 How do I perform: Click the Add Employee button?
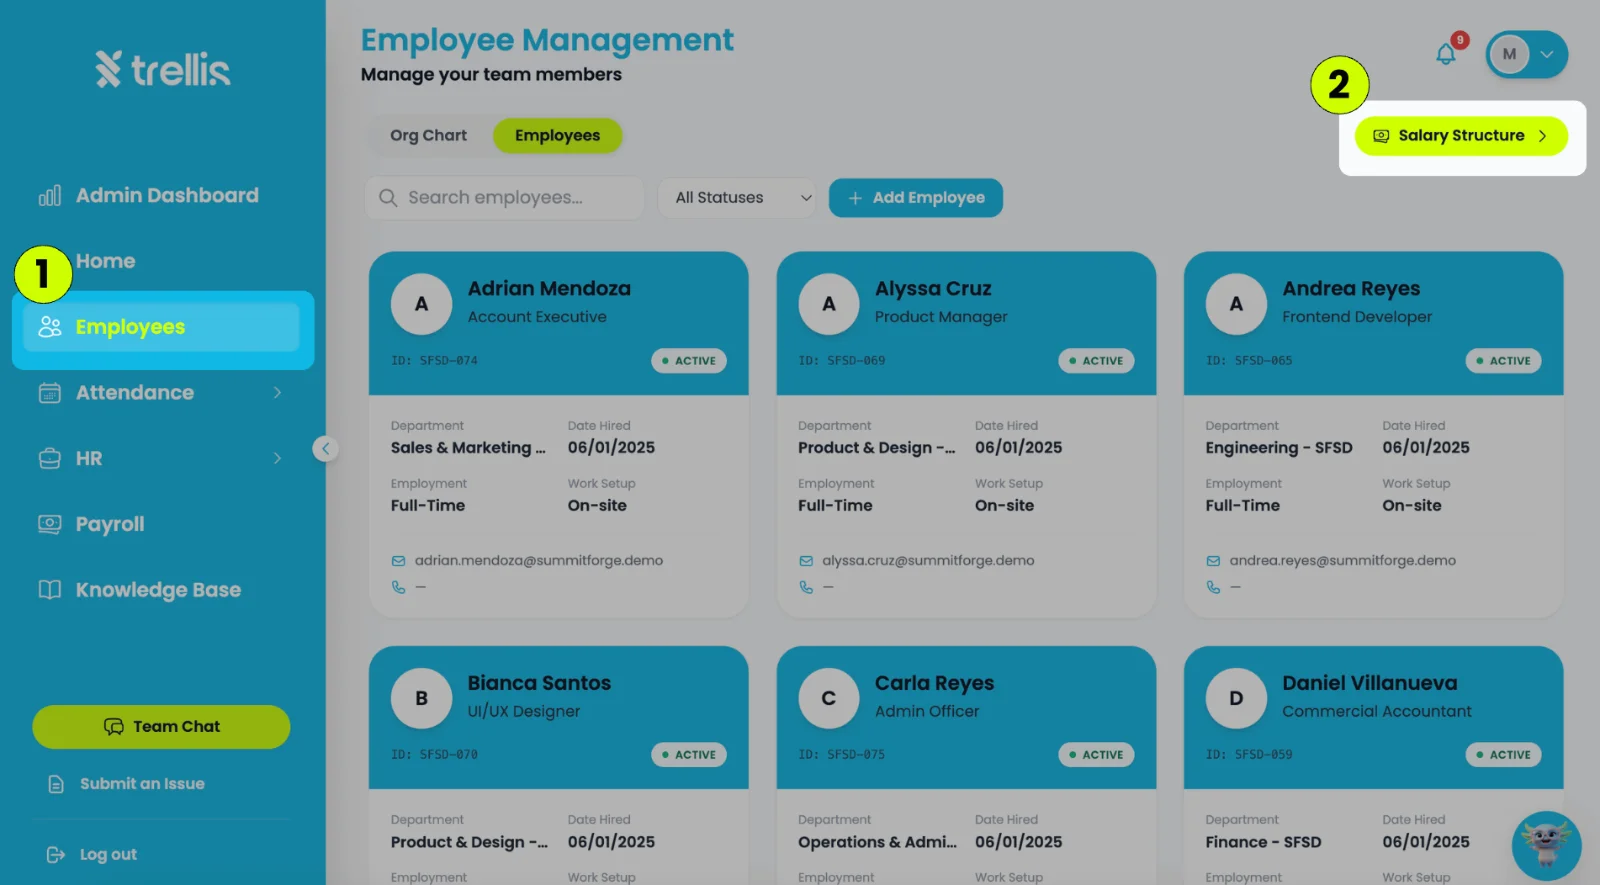click(916, 198)
